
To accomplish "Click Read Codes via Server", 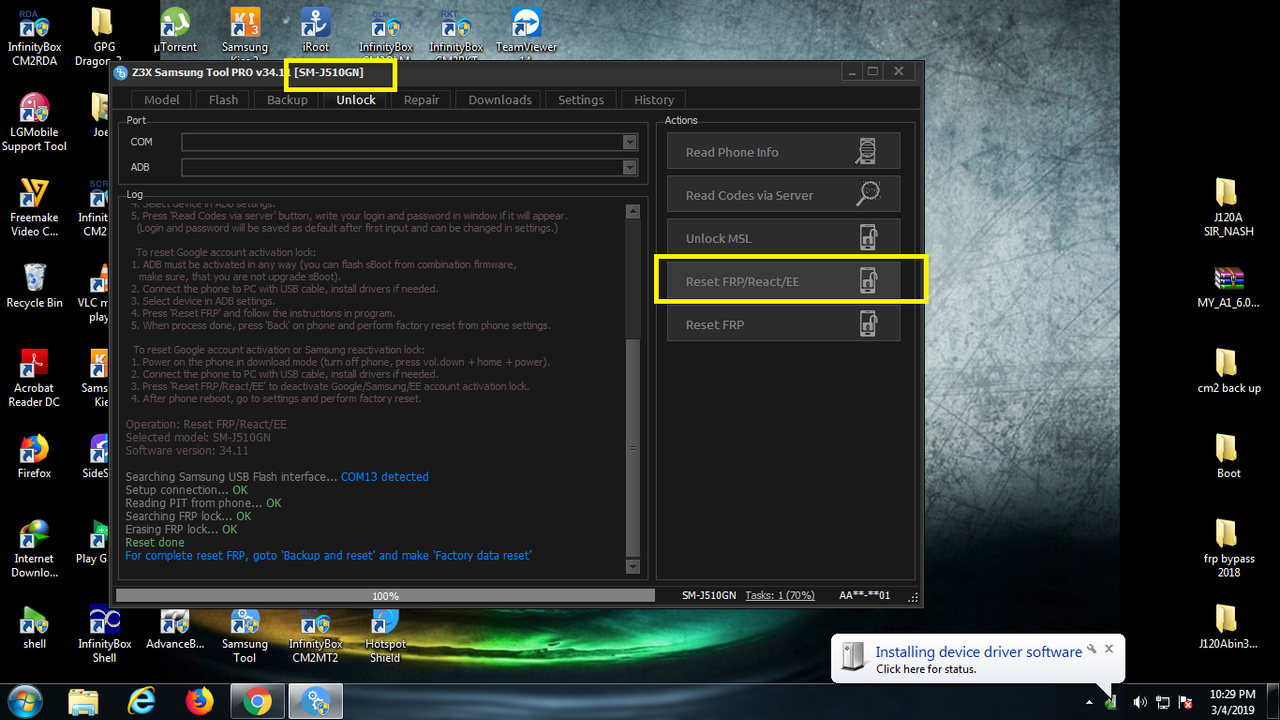I will click(x=784, y=195).
